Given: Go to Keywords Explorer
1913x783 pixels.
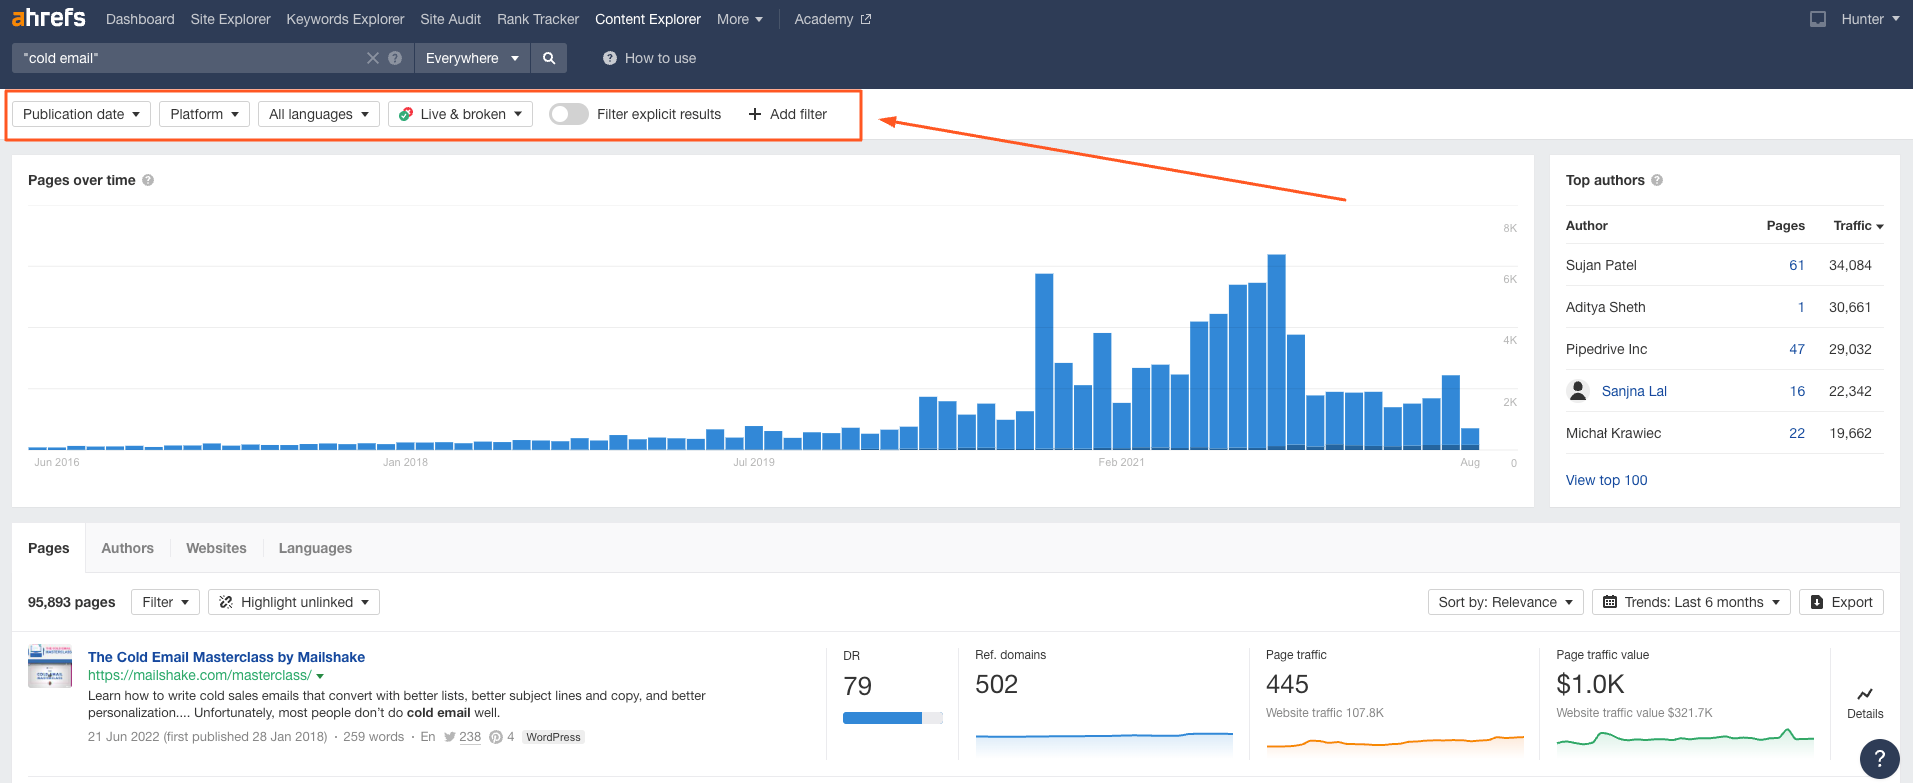Looking at the screenshot, I should [x=345, y=19].
